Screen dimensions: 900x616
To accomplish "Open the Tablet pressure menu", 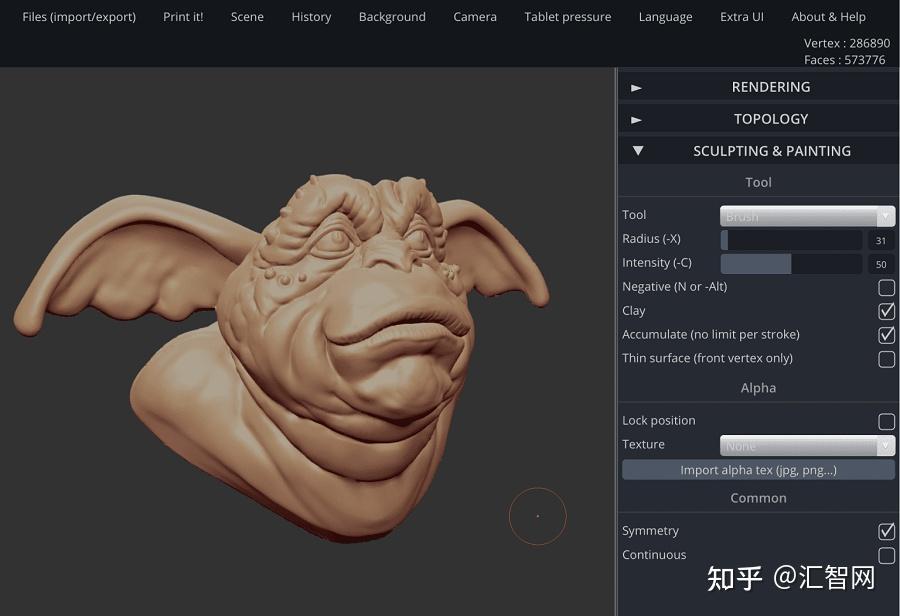I will point(568,17).
